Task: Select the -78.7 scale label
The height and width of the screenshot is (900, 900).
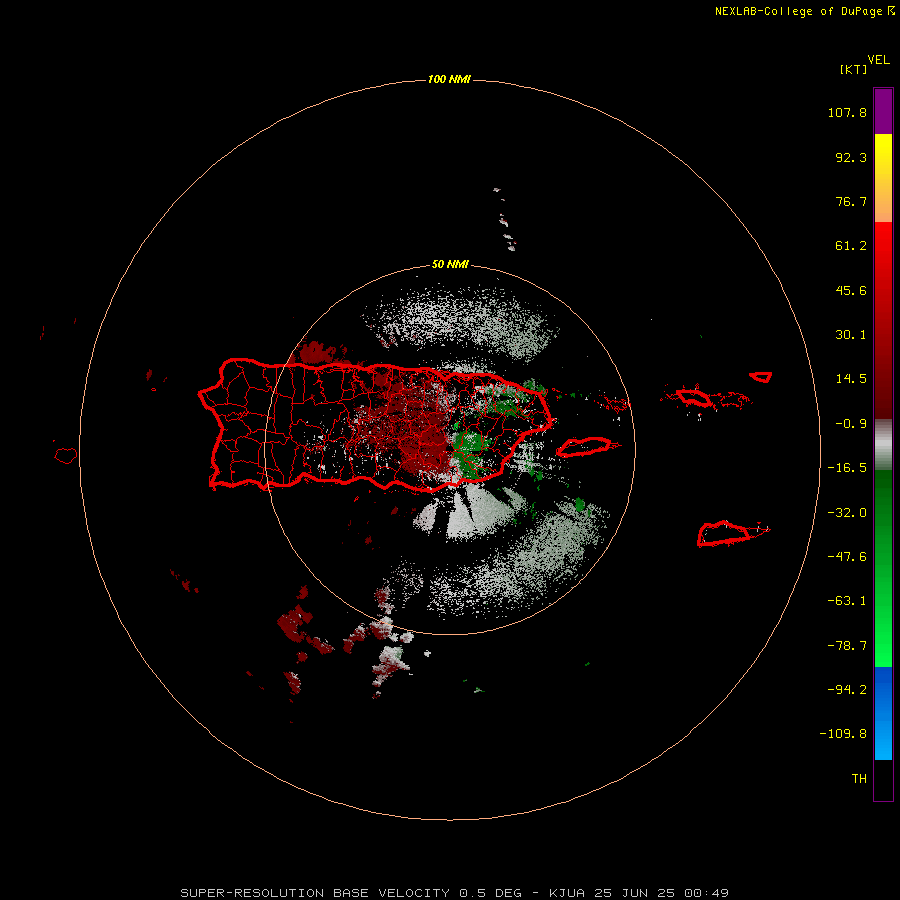Action: (x=847, y=646)
